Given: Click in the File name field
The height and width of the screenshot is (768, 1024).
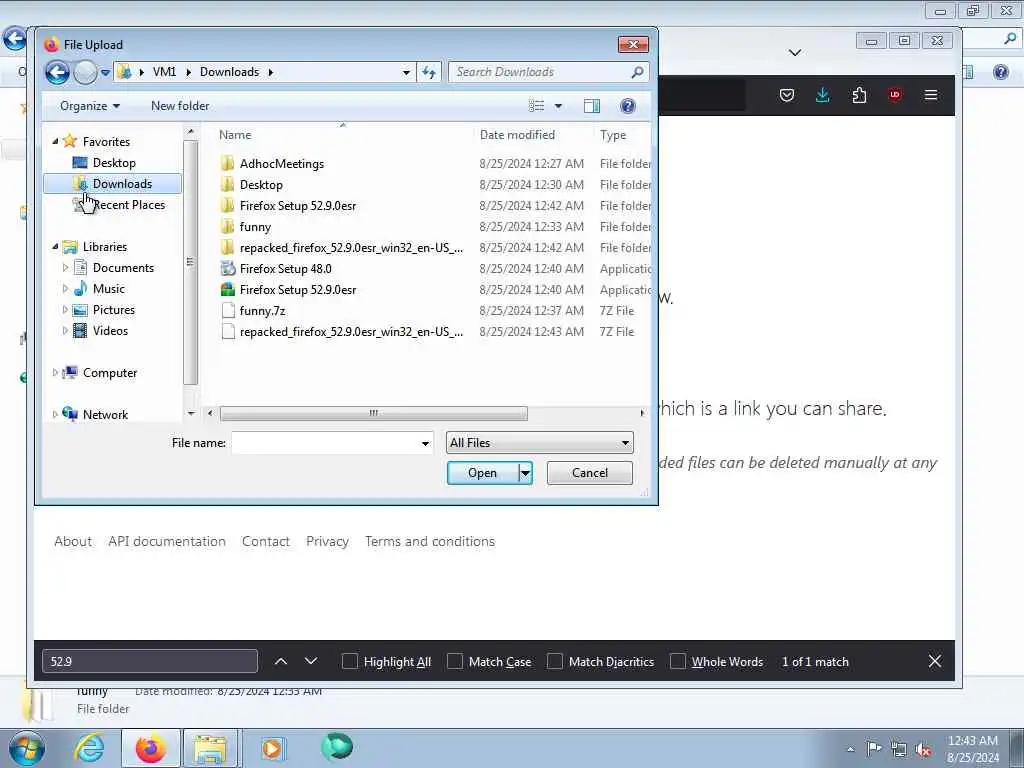Looking at the screenshot, I should click(325, 443).
